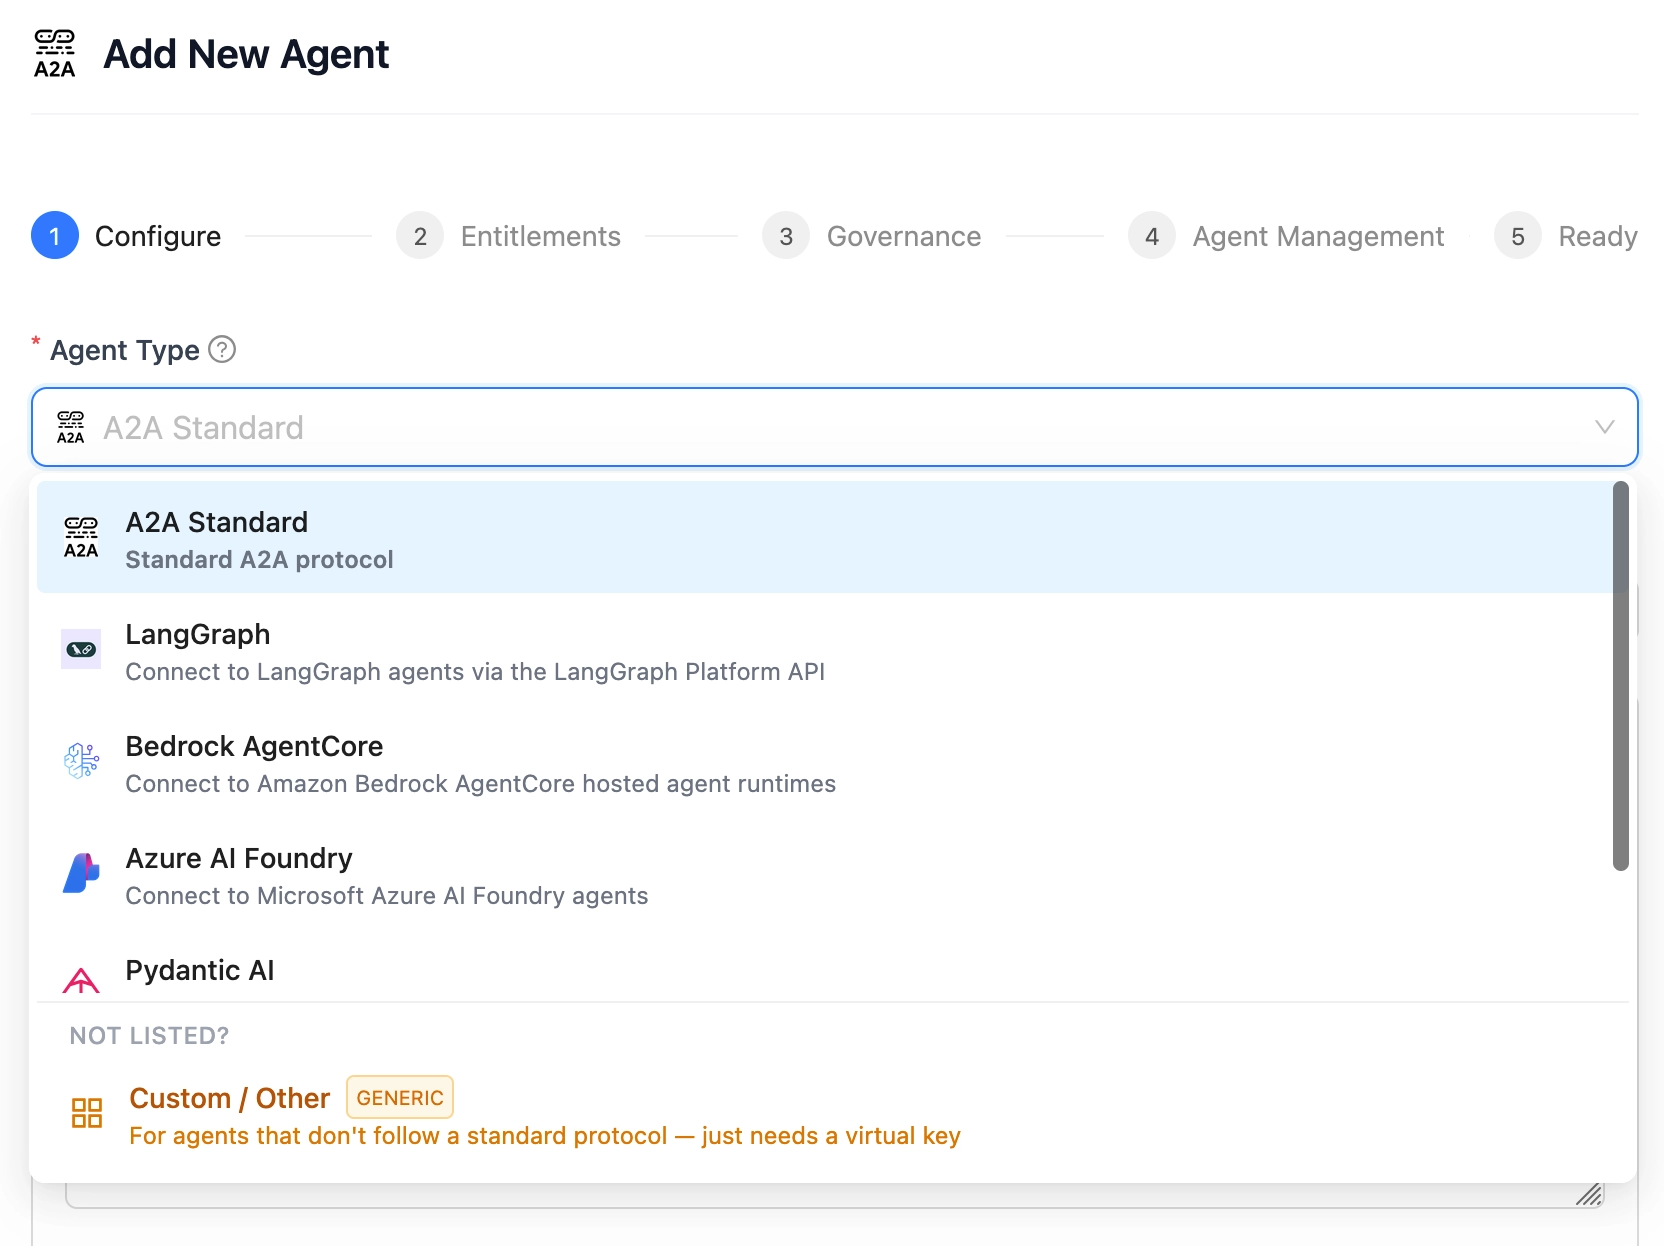Click 'Connect to Microsoft Azure AI Foundry agents'
Screen dimensions: 1664x1246
point(387,896)
